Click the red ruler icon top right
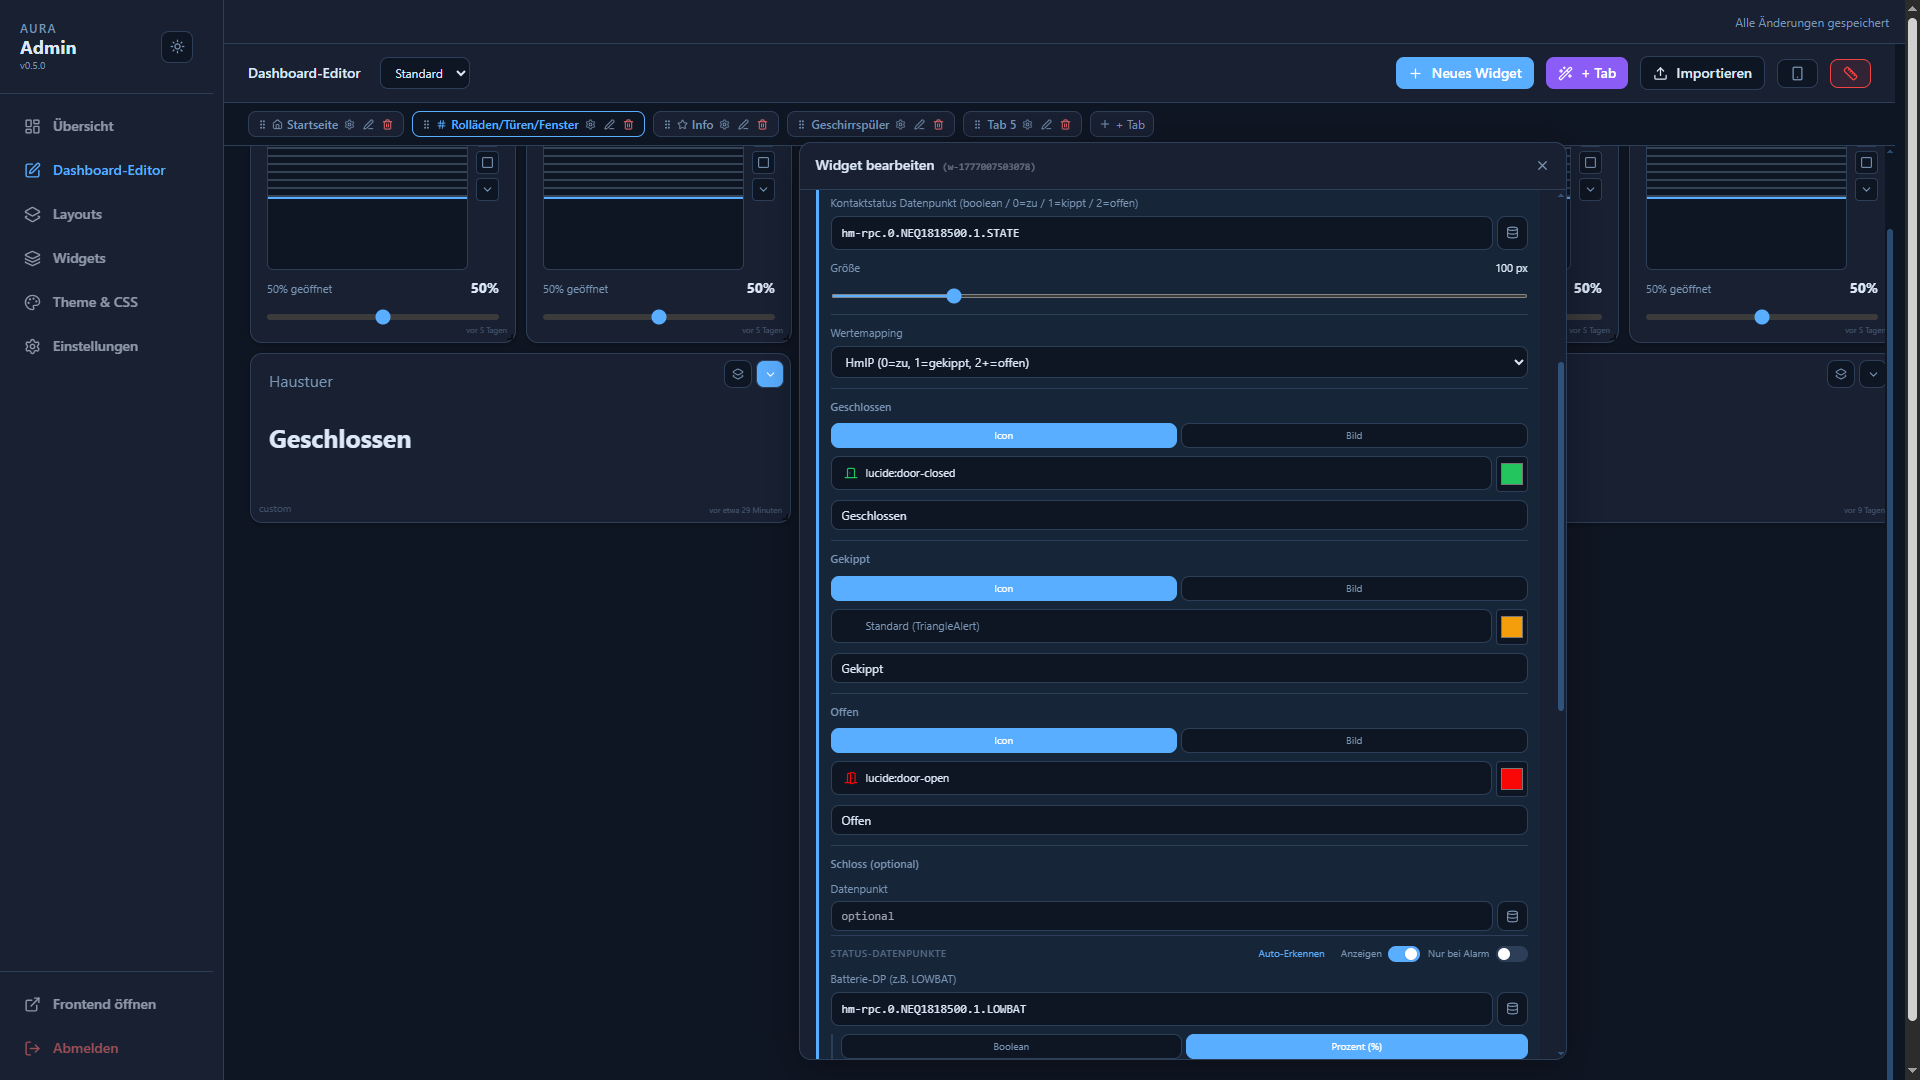The width and height of the screenshot is (1920, 1080). coord(1850,73)
